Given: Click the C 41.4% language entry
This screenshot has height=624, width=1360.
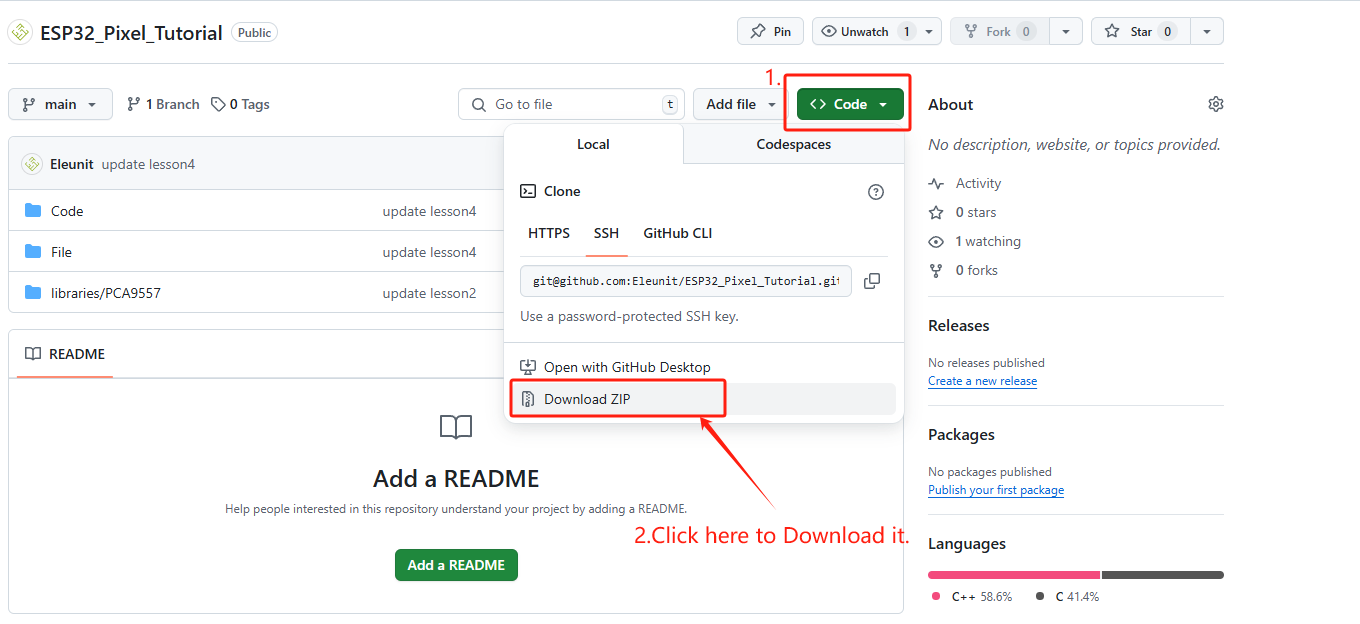Looking at the screenshot, I should click(x=1067, y=597).
